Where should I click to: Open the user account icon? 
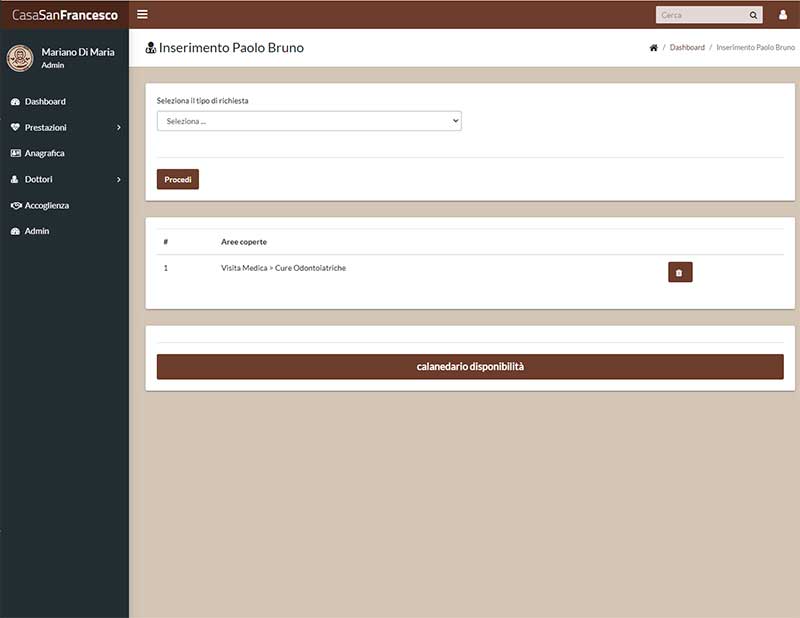tap(783, 15)
